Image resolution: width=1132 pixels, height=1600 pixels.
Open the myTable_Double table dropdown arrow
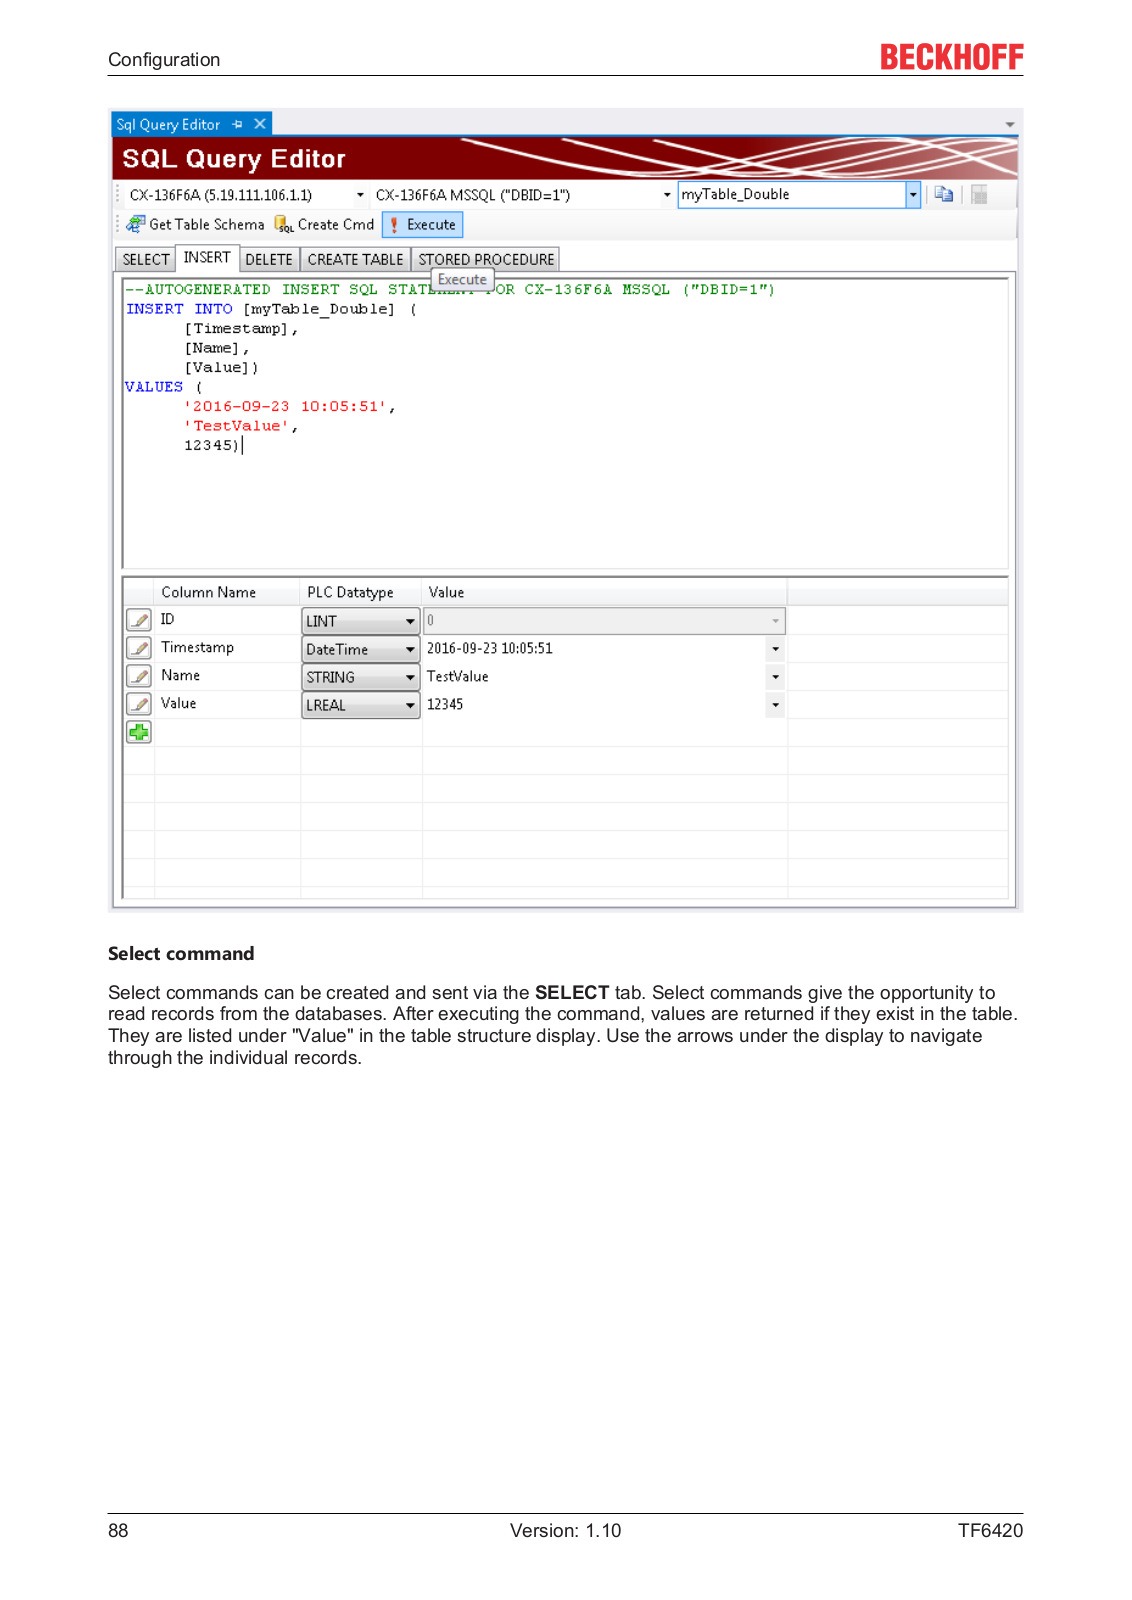point(913,194)
